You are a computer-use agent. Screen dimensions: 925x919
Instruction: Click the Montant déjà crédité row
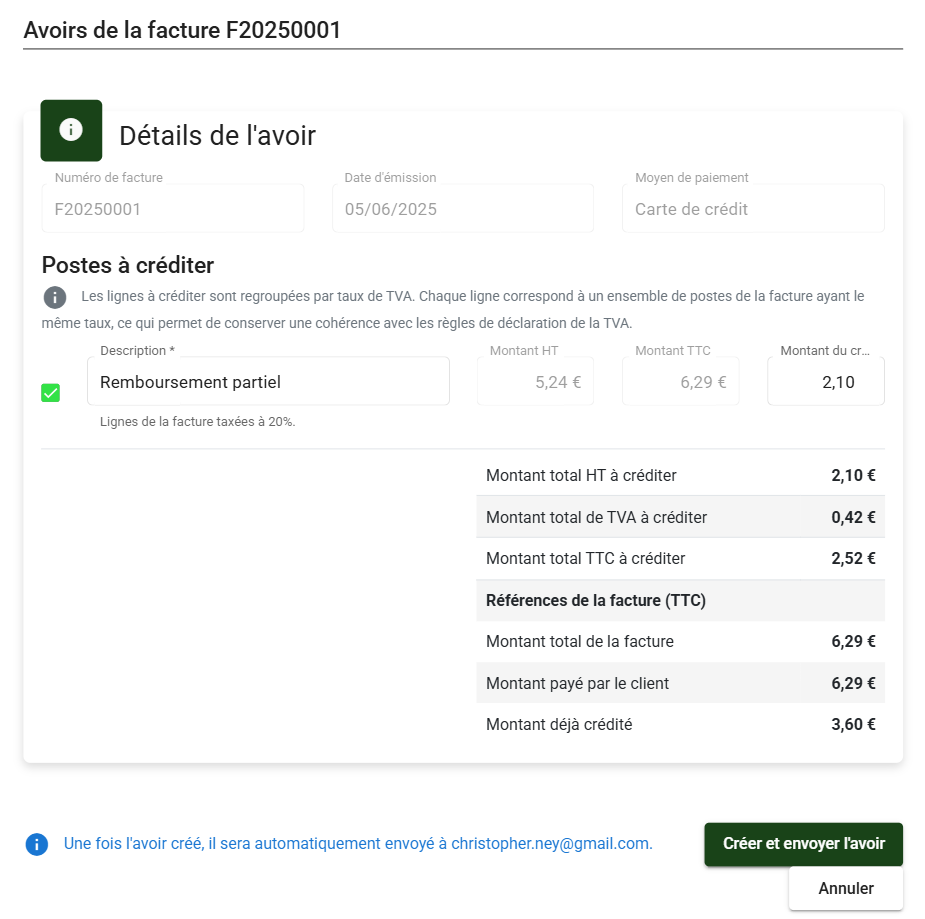(x=680, y=724)
